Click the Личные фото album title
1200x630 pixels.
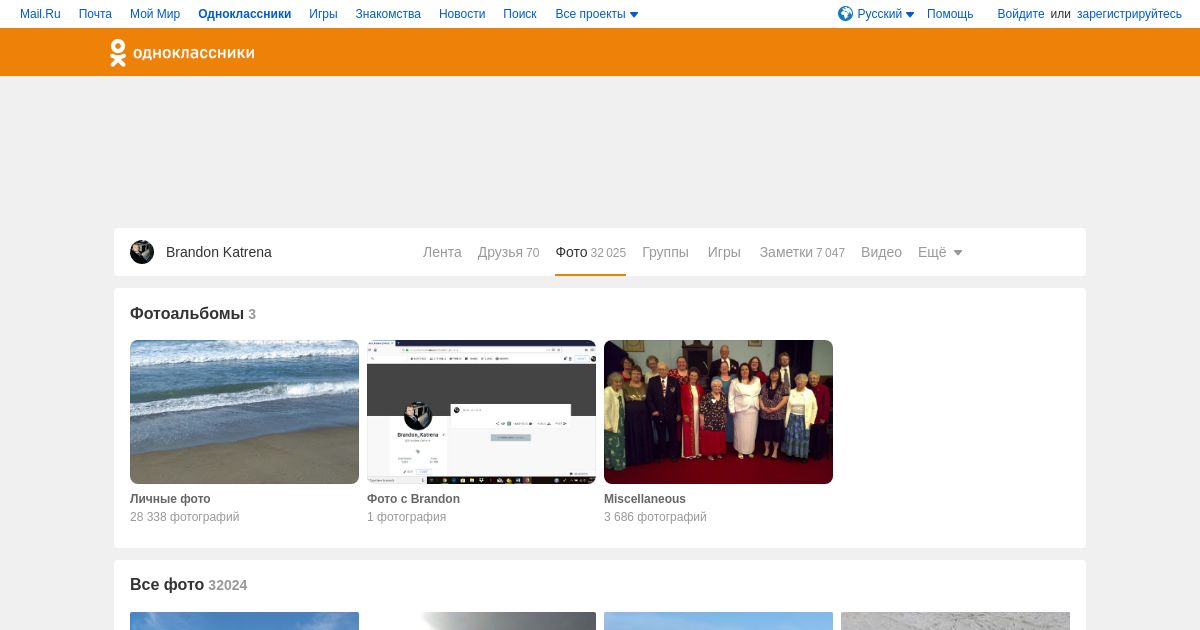click(170, 499)
